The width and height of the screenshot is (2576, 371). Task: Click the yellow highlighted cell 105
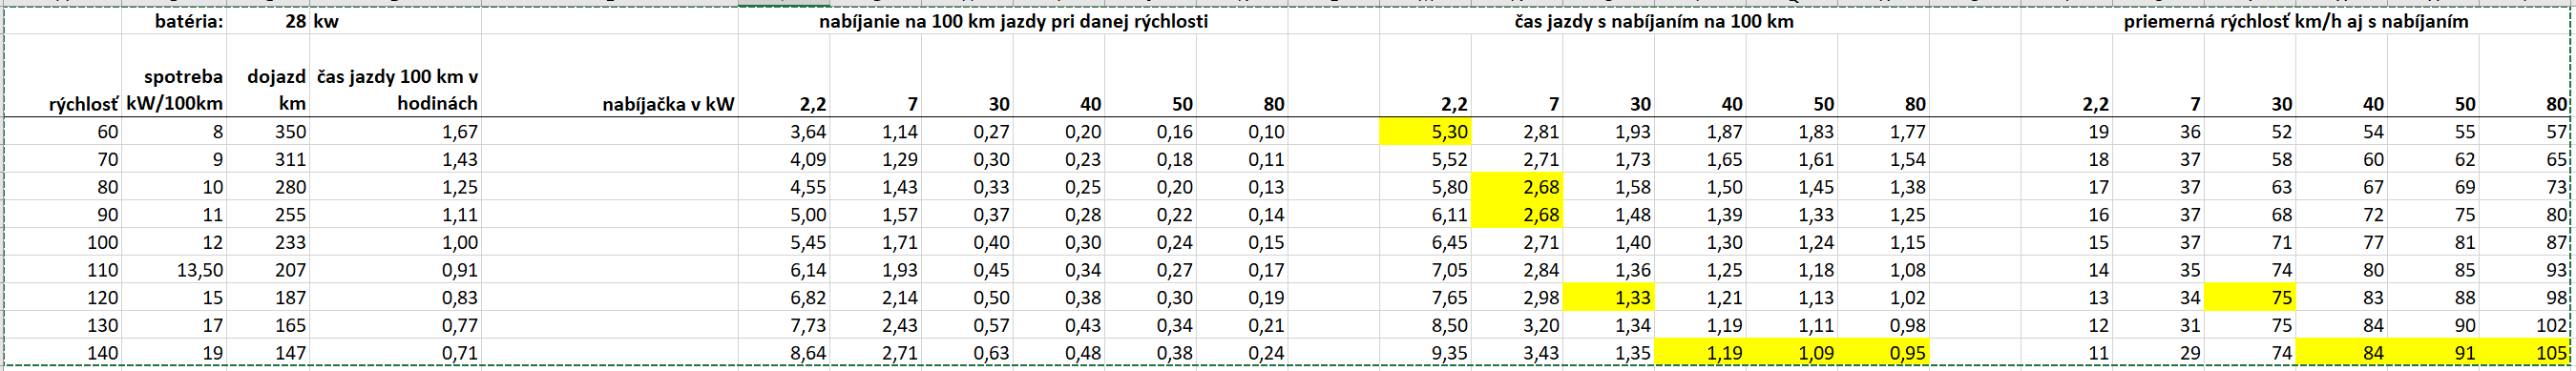click(x=2525, y=352)
